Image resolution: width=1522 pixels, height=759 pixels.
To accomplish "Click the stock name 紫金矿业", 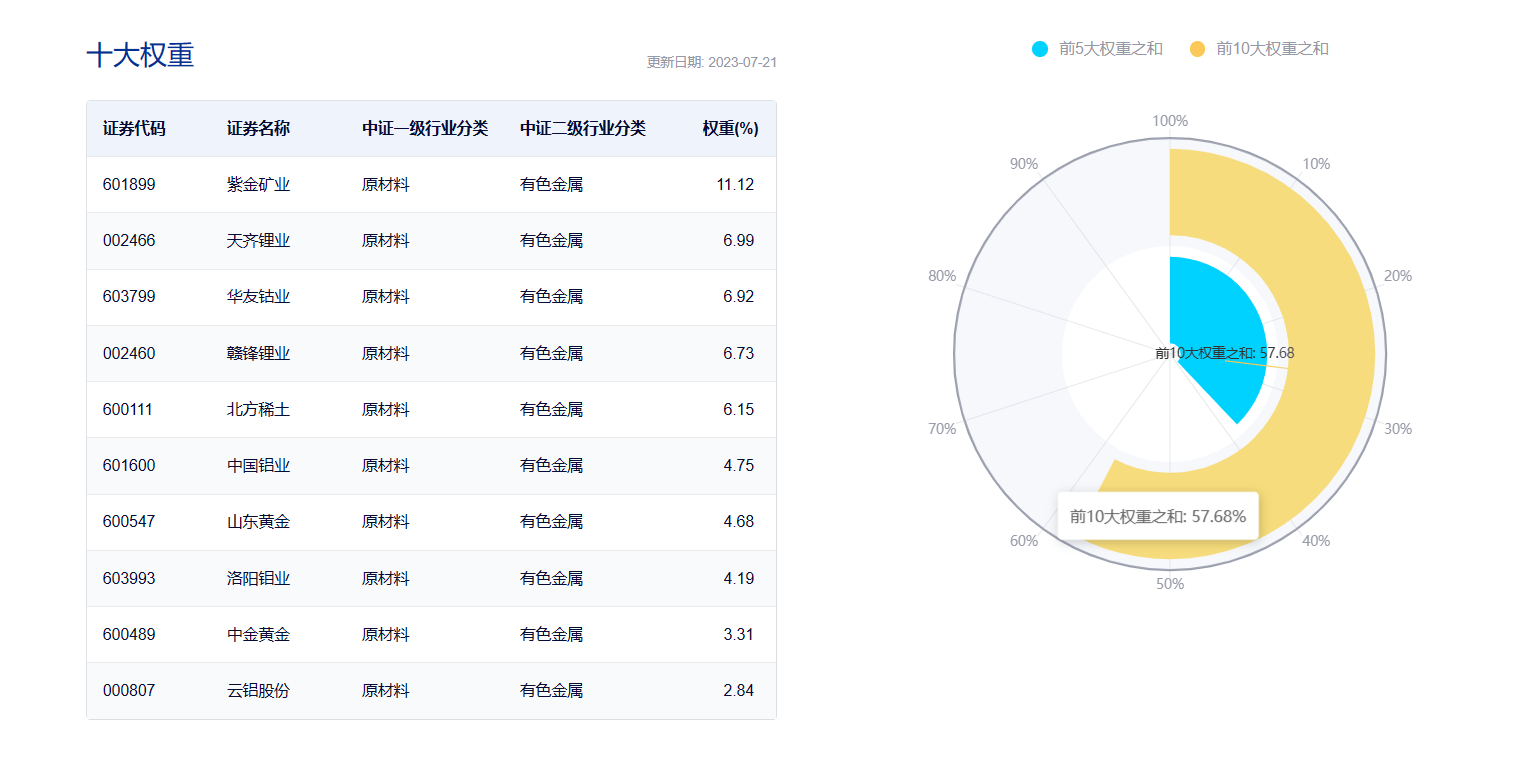I will click(258, 185).
